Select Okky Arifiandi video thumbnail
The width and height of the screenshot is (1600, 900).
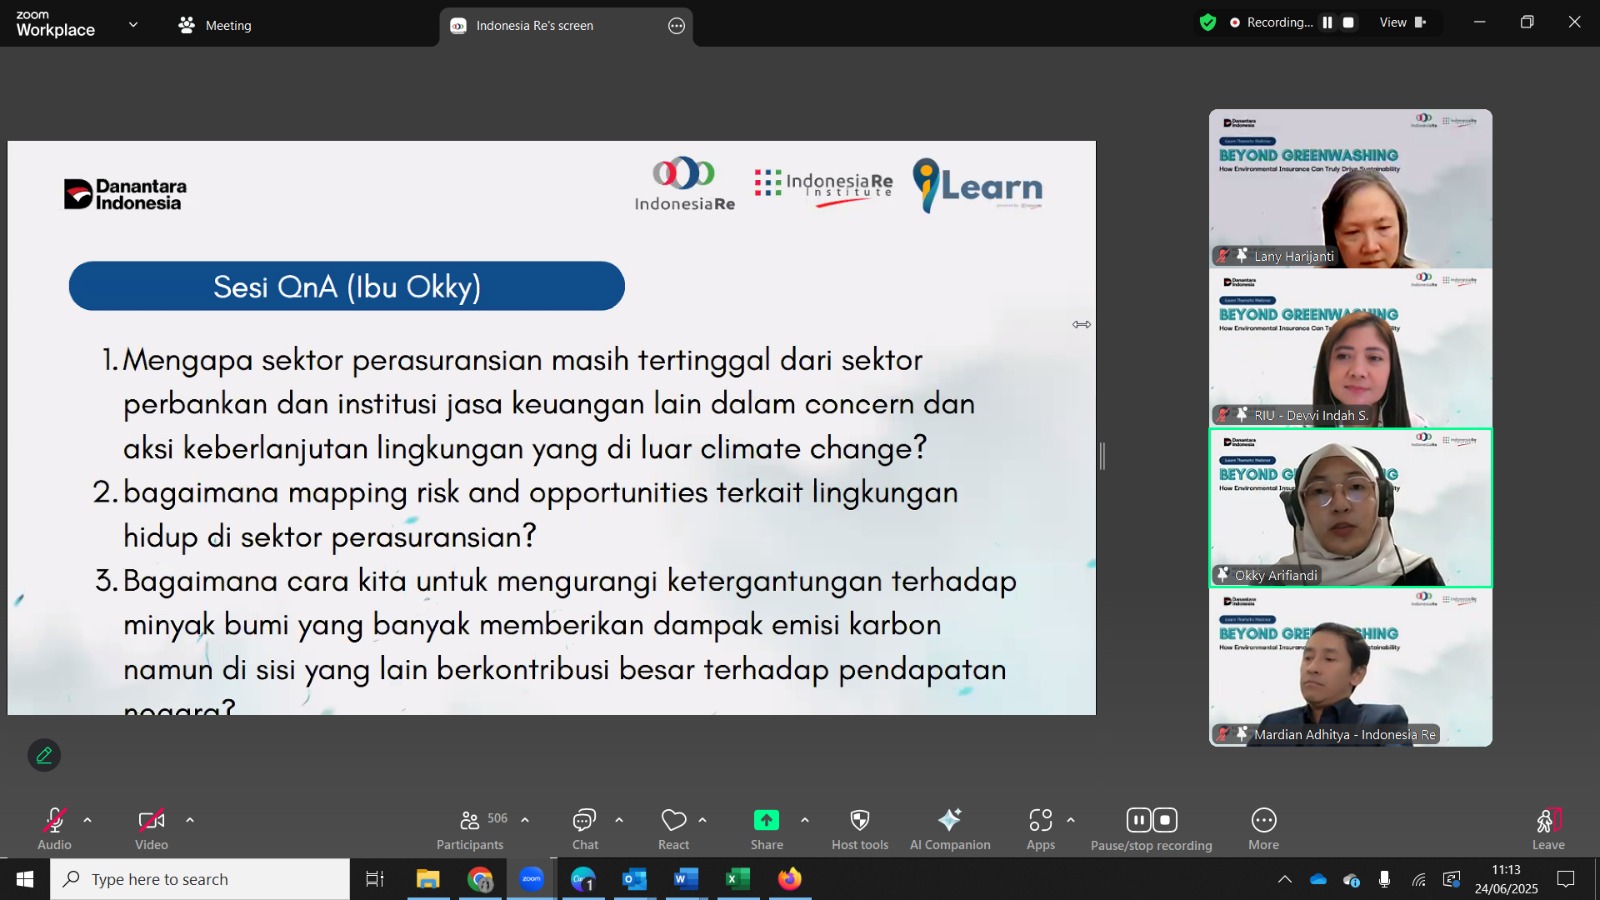(1351, 508)
